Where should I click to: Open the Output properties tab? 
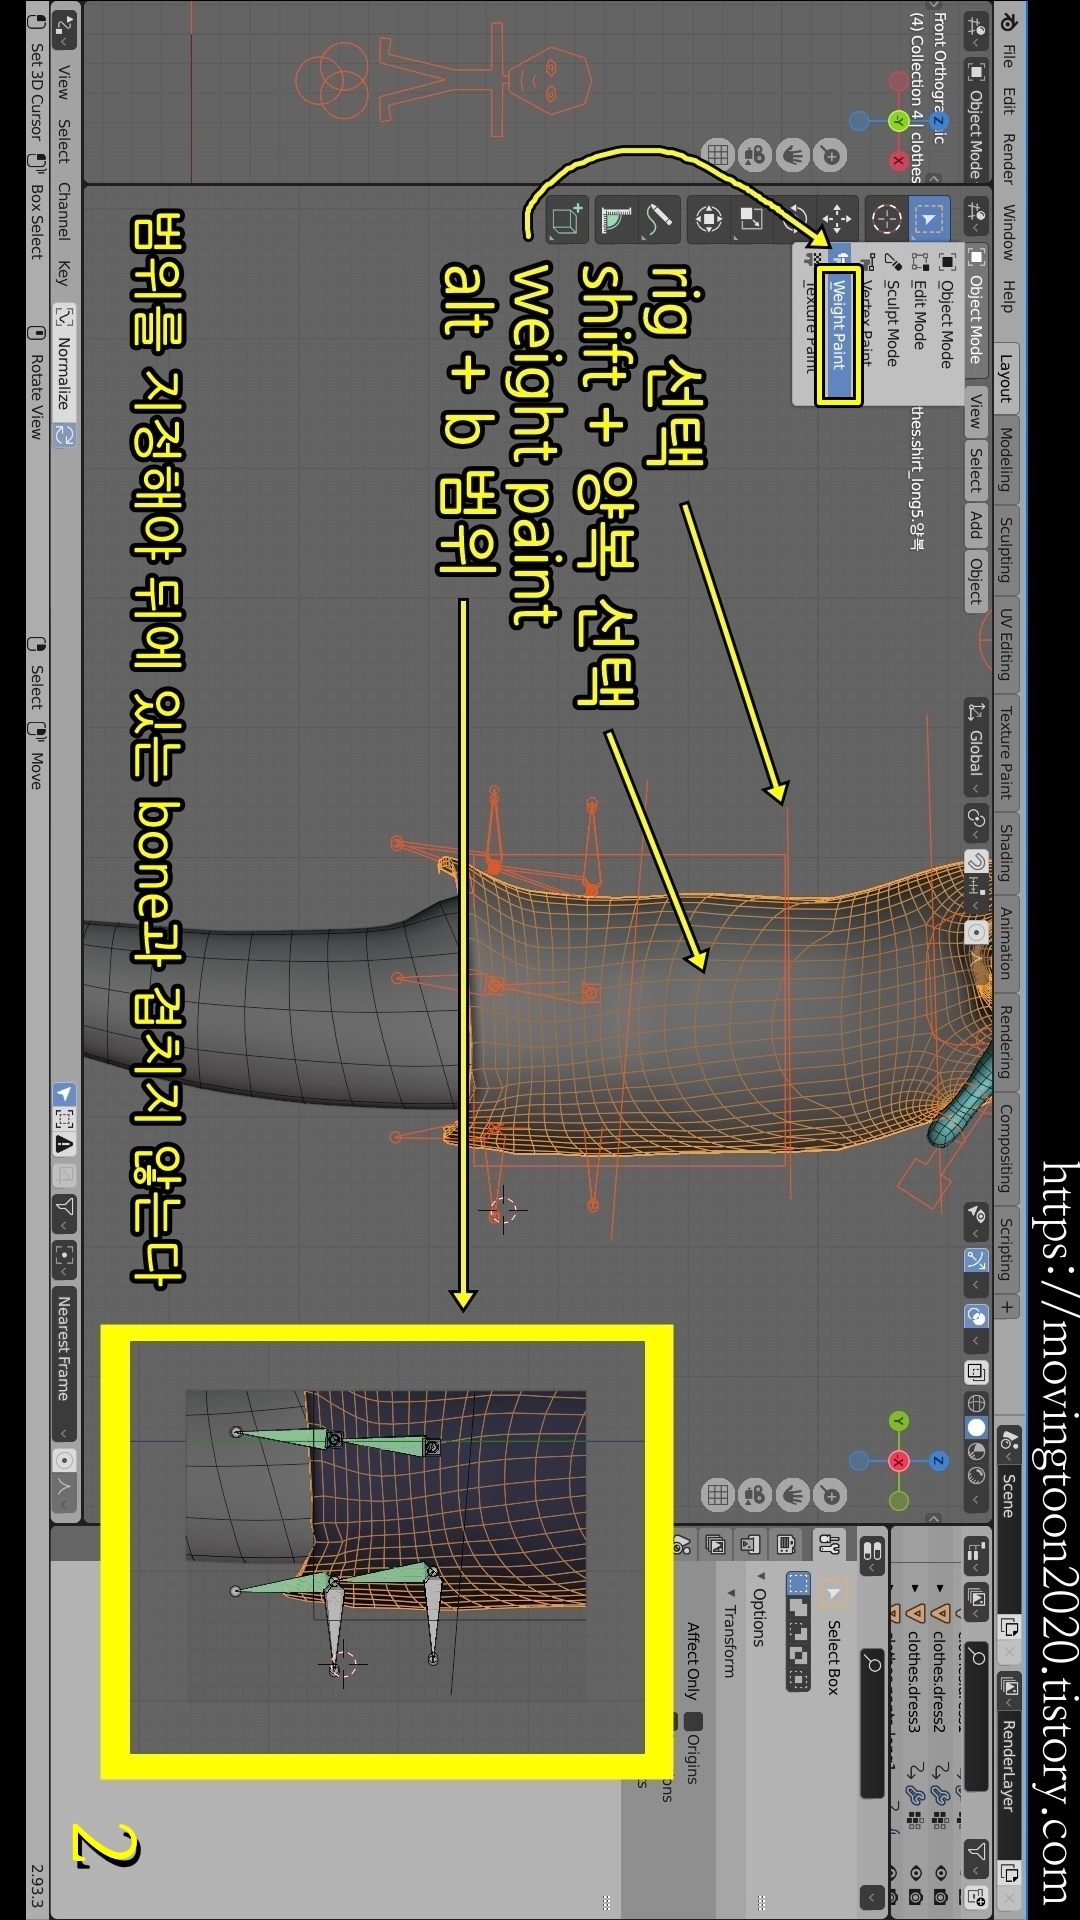(750, 1544)
